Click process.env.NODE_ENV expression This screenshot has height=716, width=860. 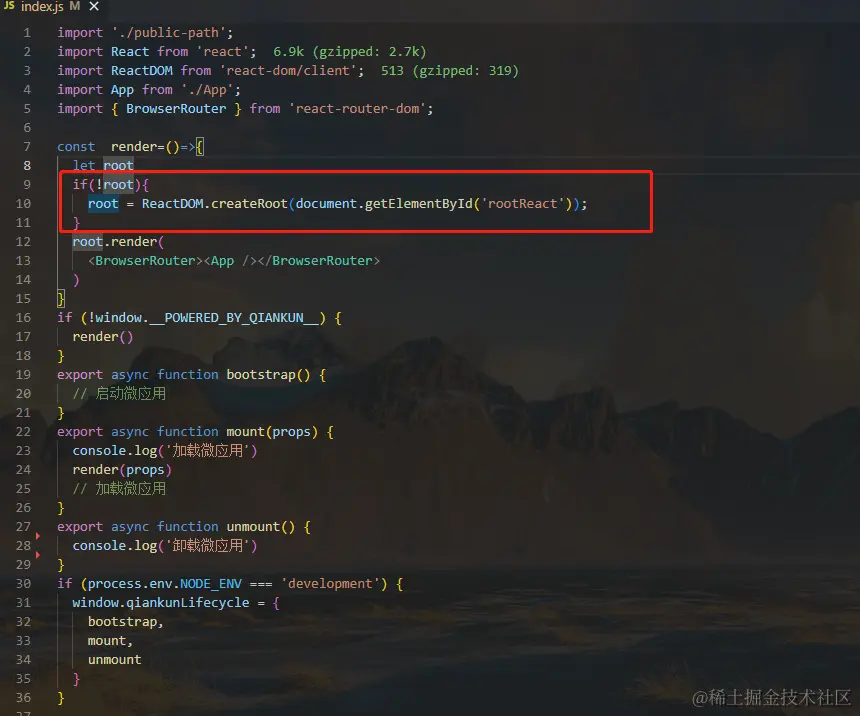click(165, 584)
